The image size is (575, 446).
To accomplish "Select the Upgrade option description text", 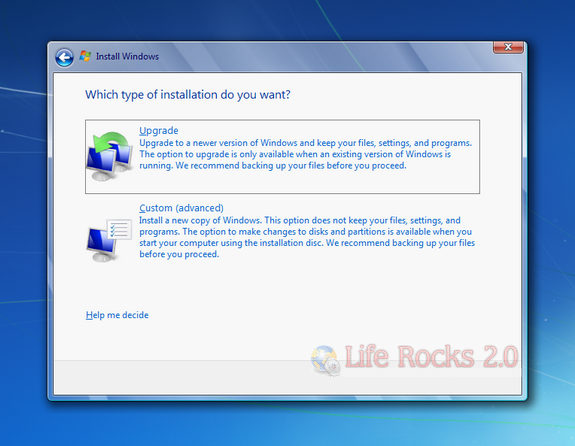I will coord(305,154).
